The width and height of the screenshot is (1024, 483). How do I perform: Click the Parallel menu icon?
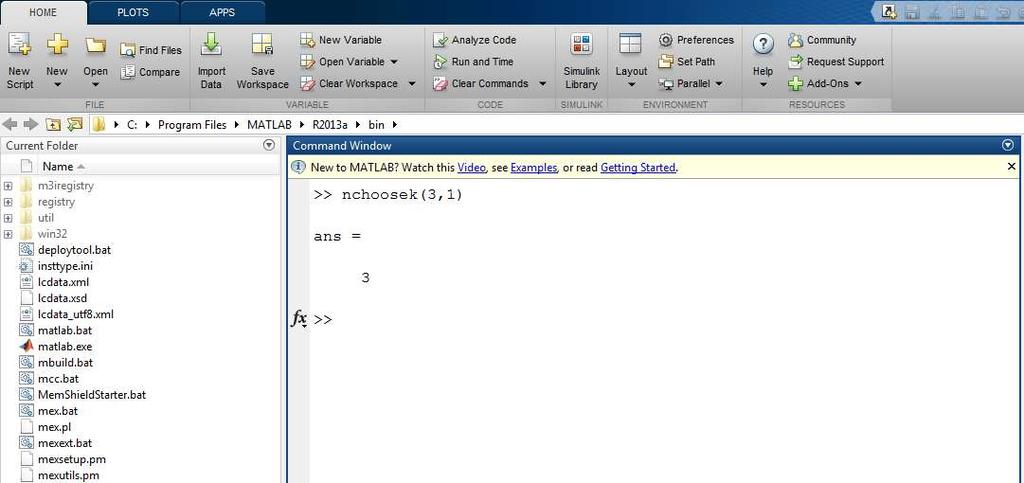665,84
